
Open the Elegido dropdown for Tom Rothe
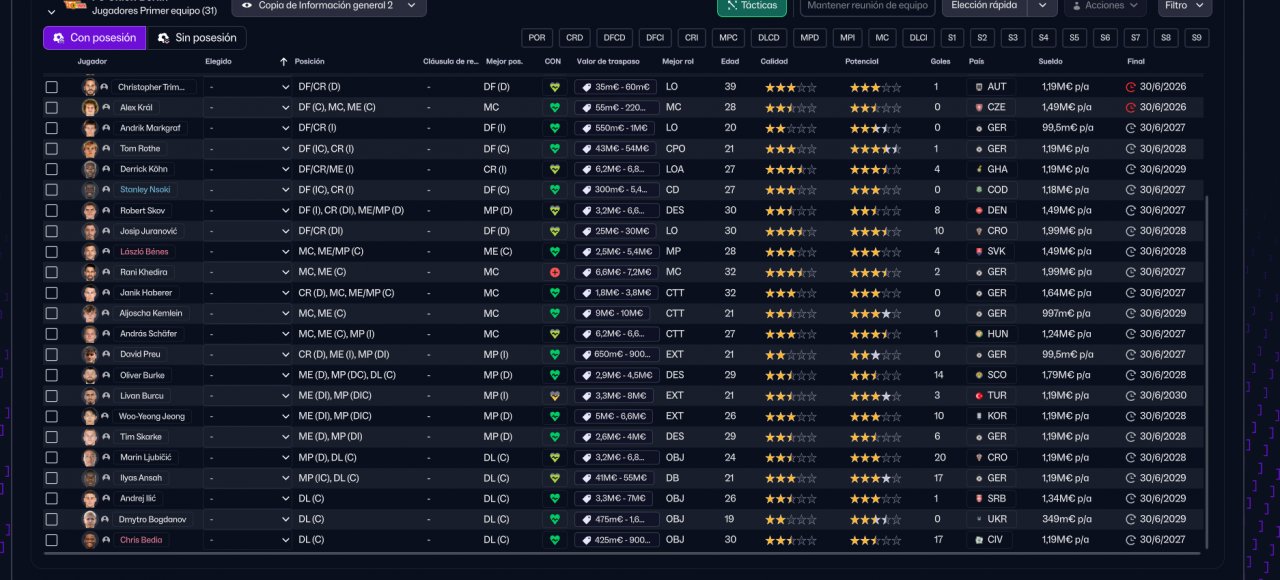(x=248, y=149)
